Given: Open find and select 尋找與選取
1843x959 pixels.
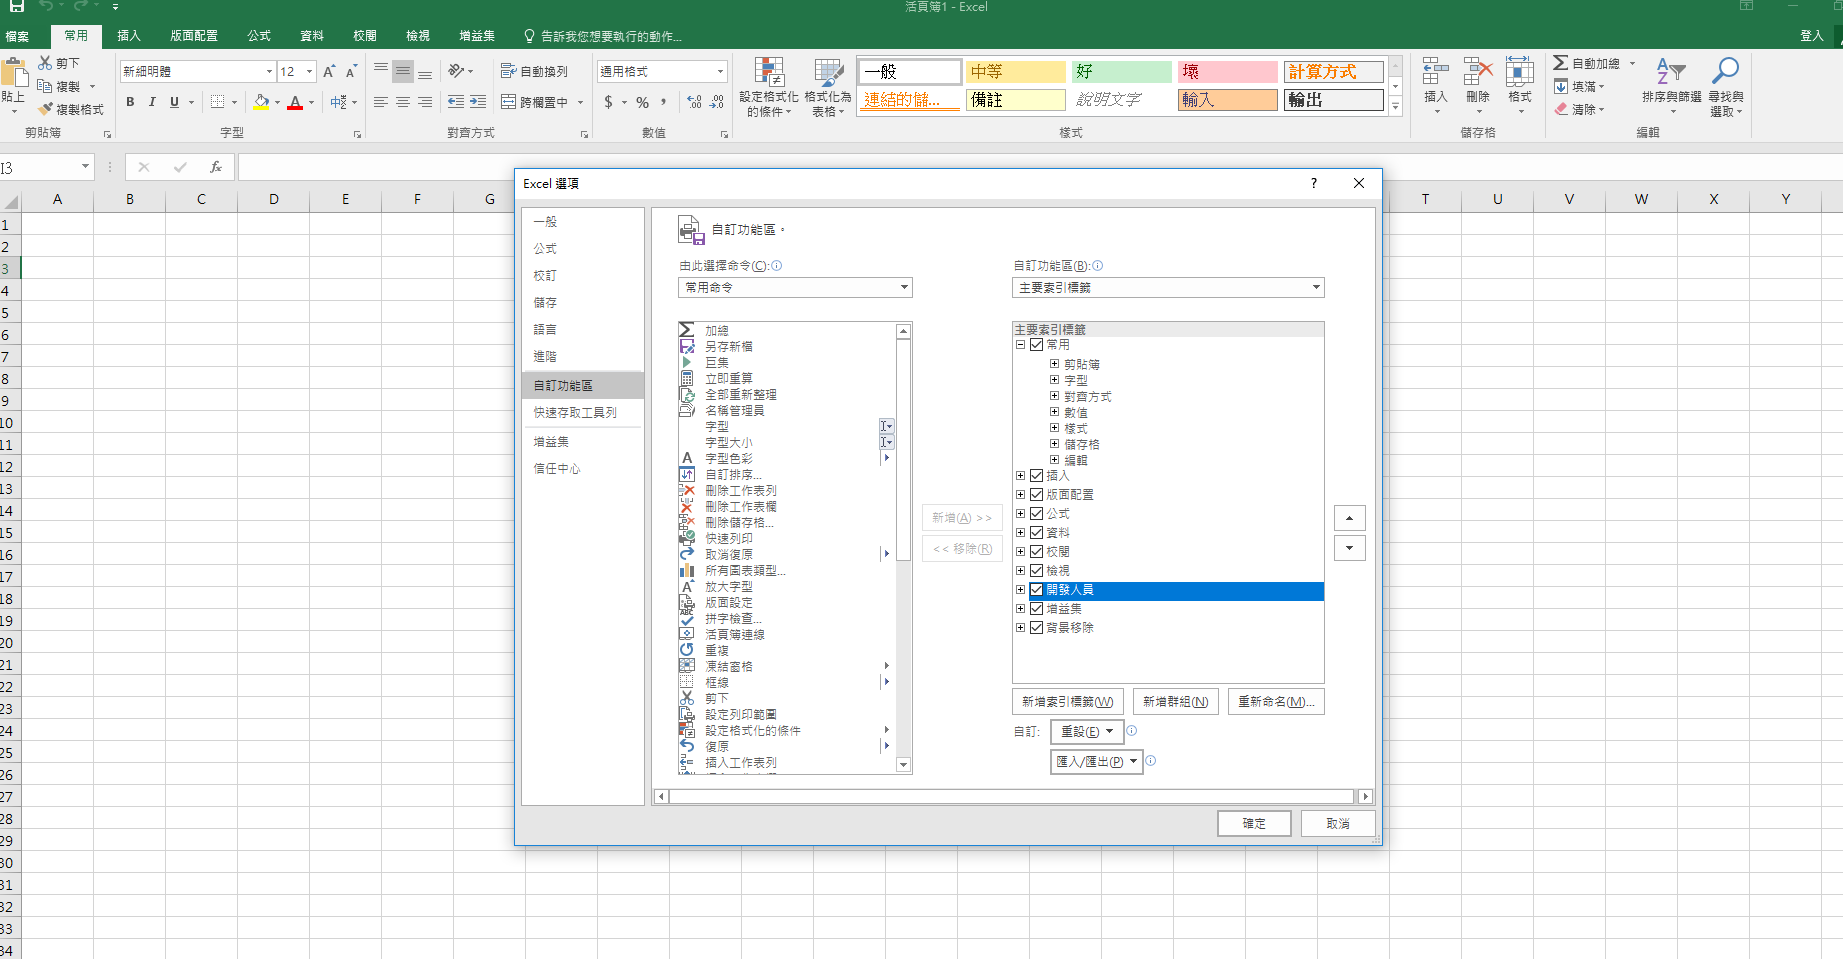Looking at the screenshot, I should point(1726,86).
